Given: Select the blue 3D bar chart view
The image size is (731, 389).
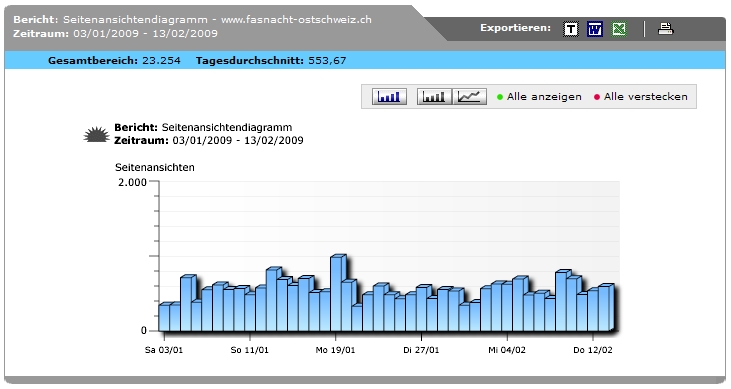Looking at the screenshot, I should tap(389, 97).
